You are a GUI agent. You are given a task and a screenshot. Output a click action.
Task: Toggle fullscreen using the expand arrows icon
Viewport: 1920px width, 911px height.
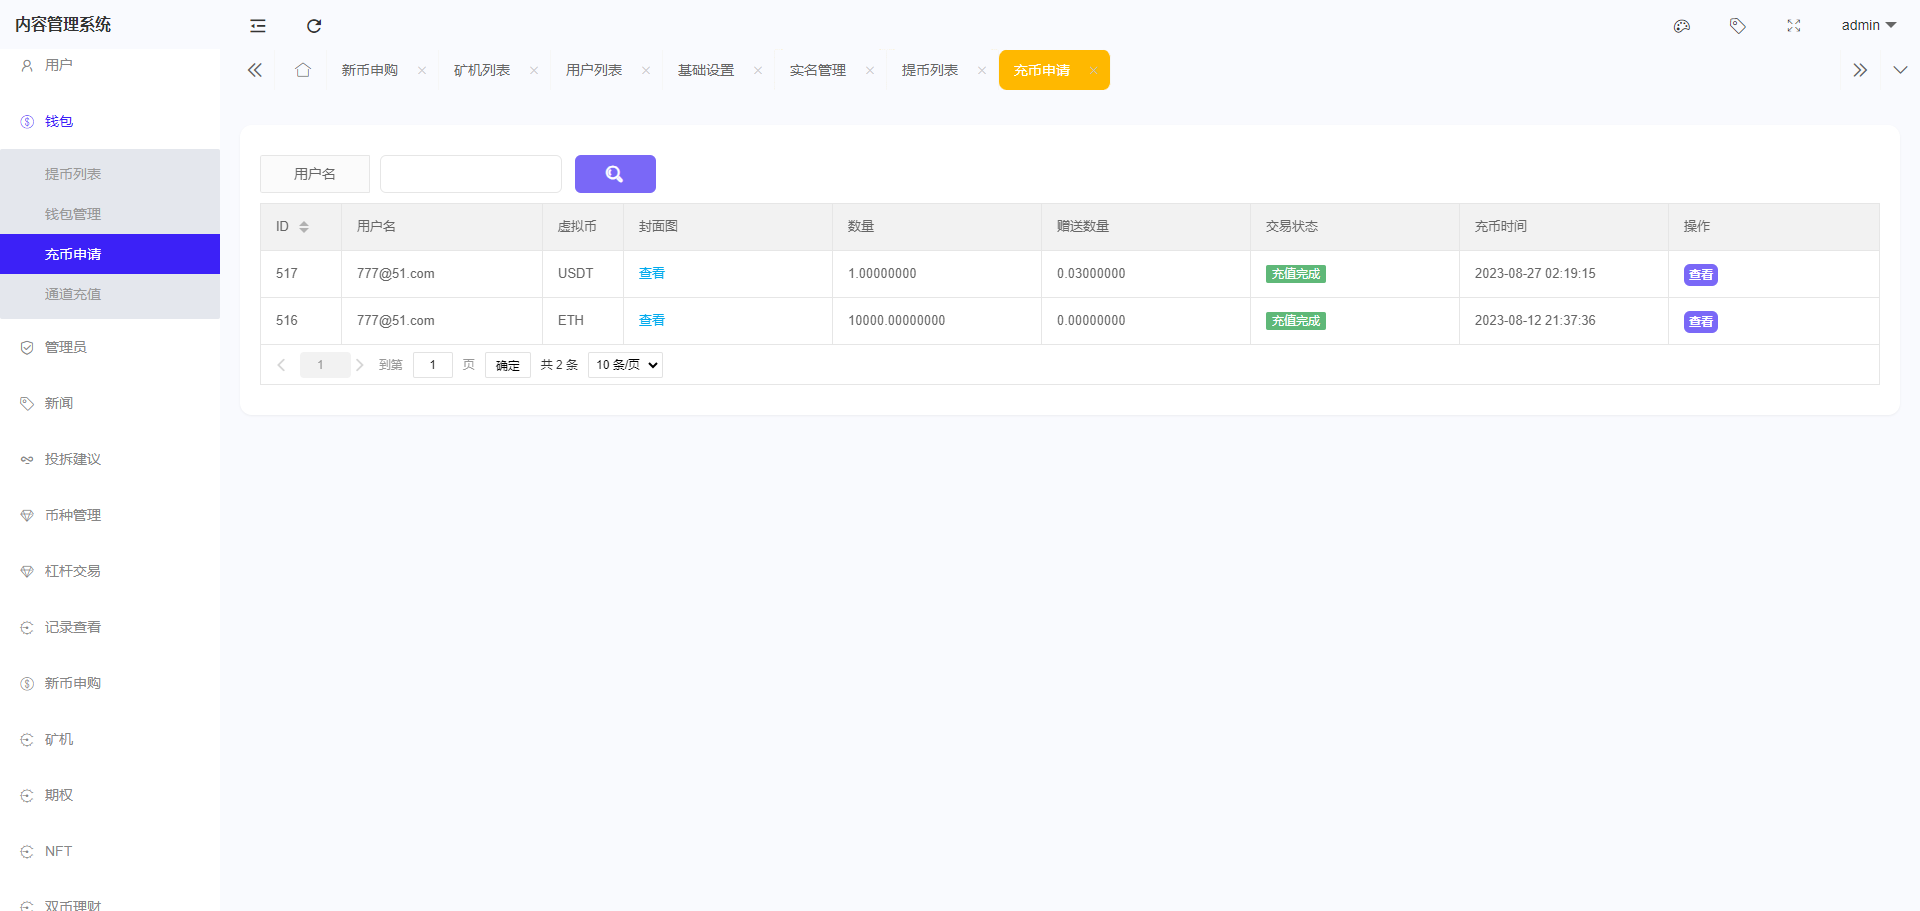tap(1793, 25)
